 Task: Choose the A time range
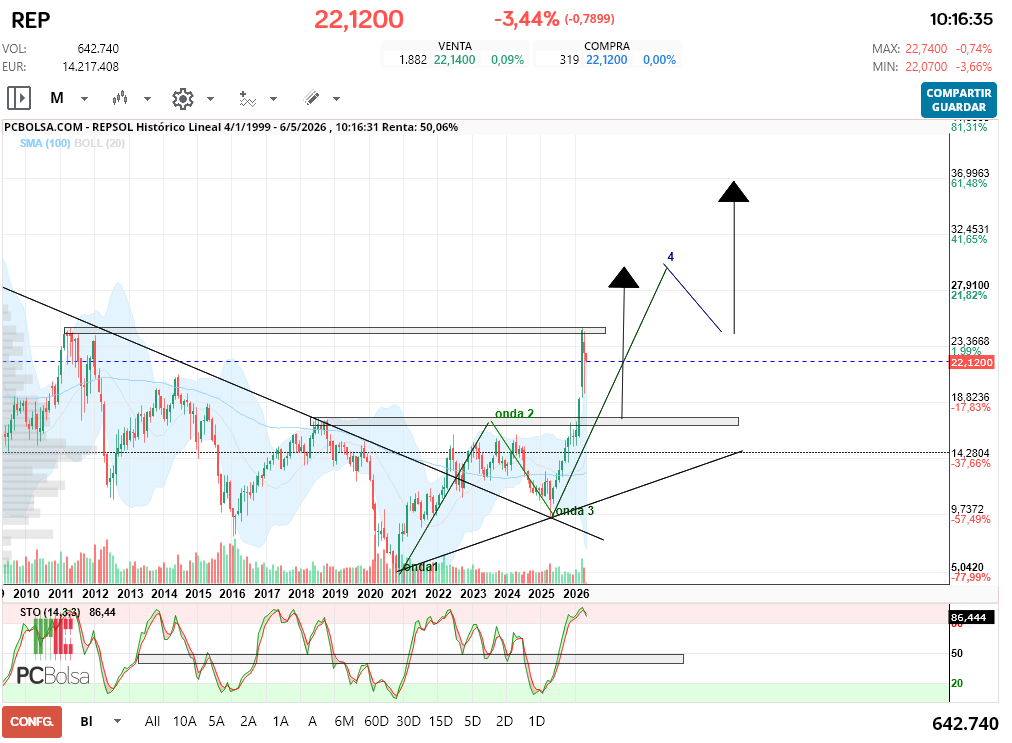pyautogui.click(x=312, y=721)
